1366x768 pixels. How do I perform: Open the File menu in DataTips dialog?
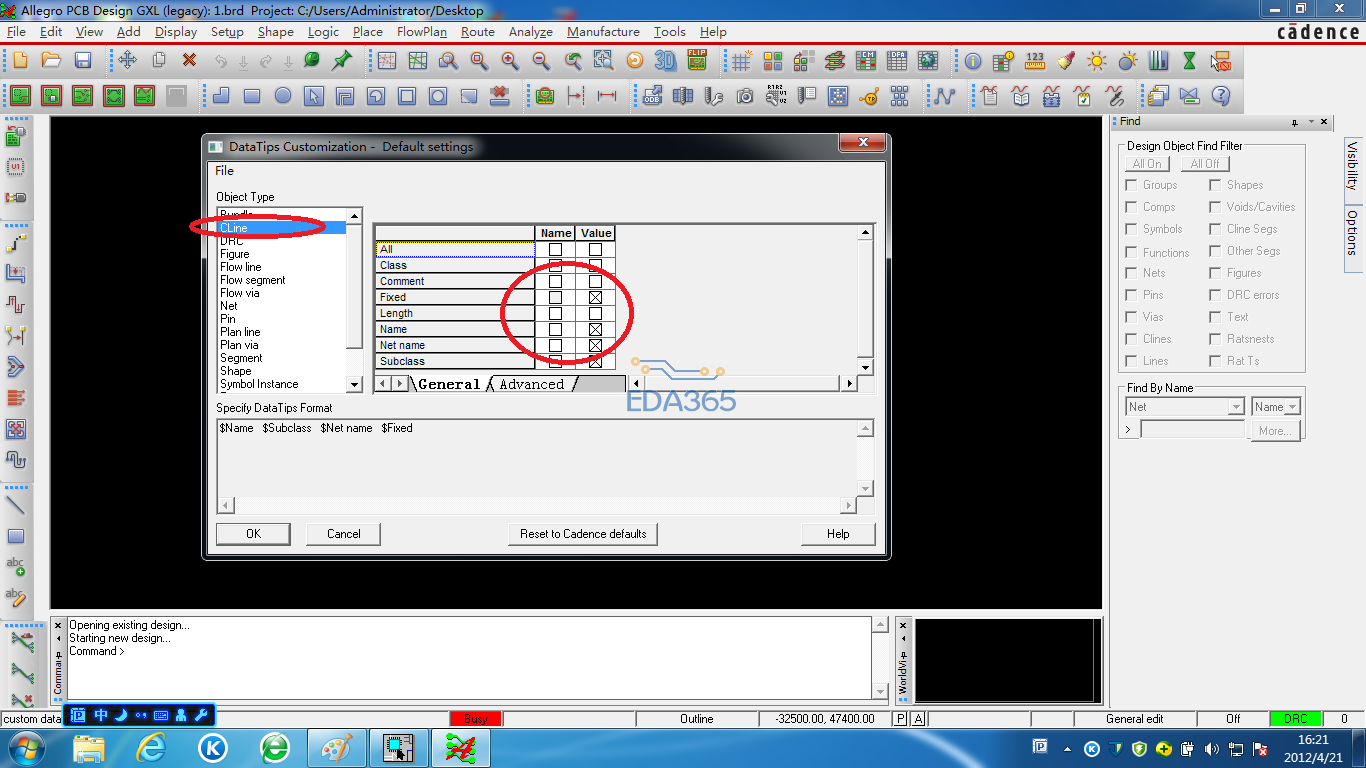pyautogui.click(x=225, y=171)
